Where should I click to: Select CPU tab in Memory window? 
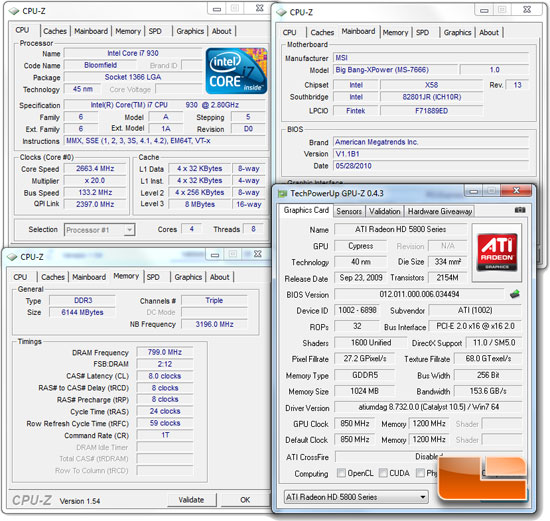[20, 277]
